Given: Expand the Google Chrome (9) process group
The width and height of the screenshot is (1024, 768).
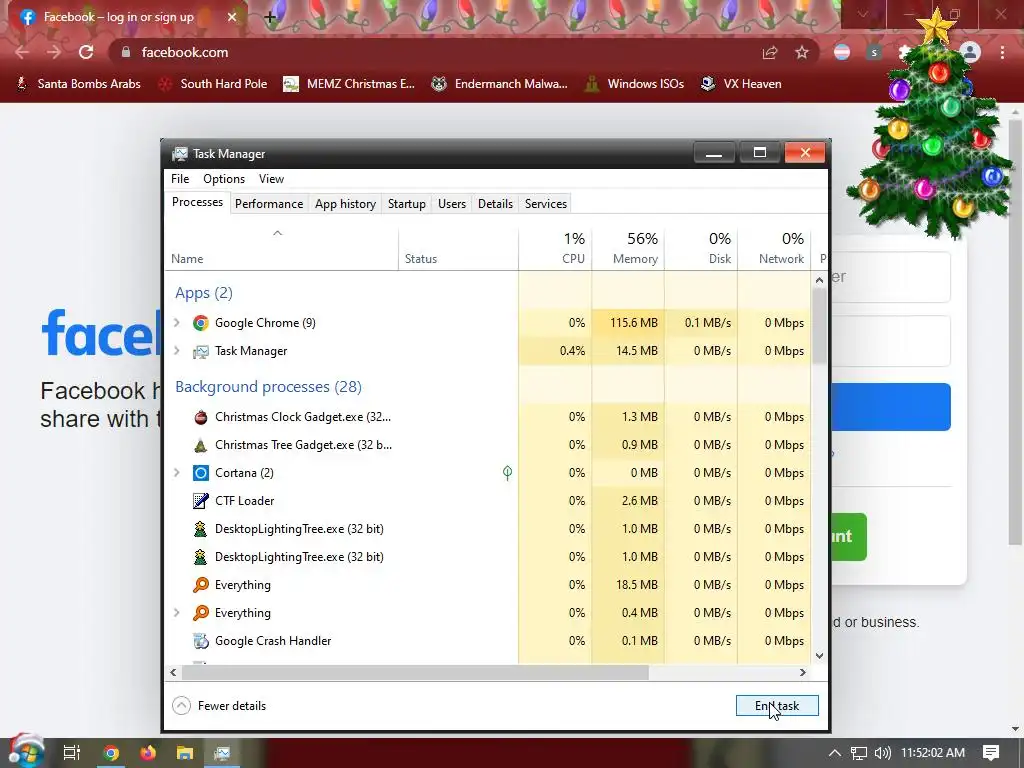Looking at the screenshot, I should [176, 323].
